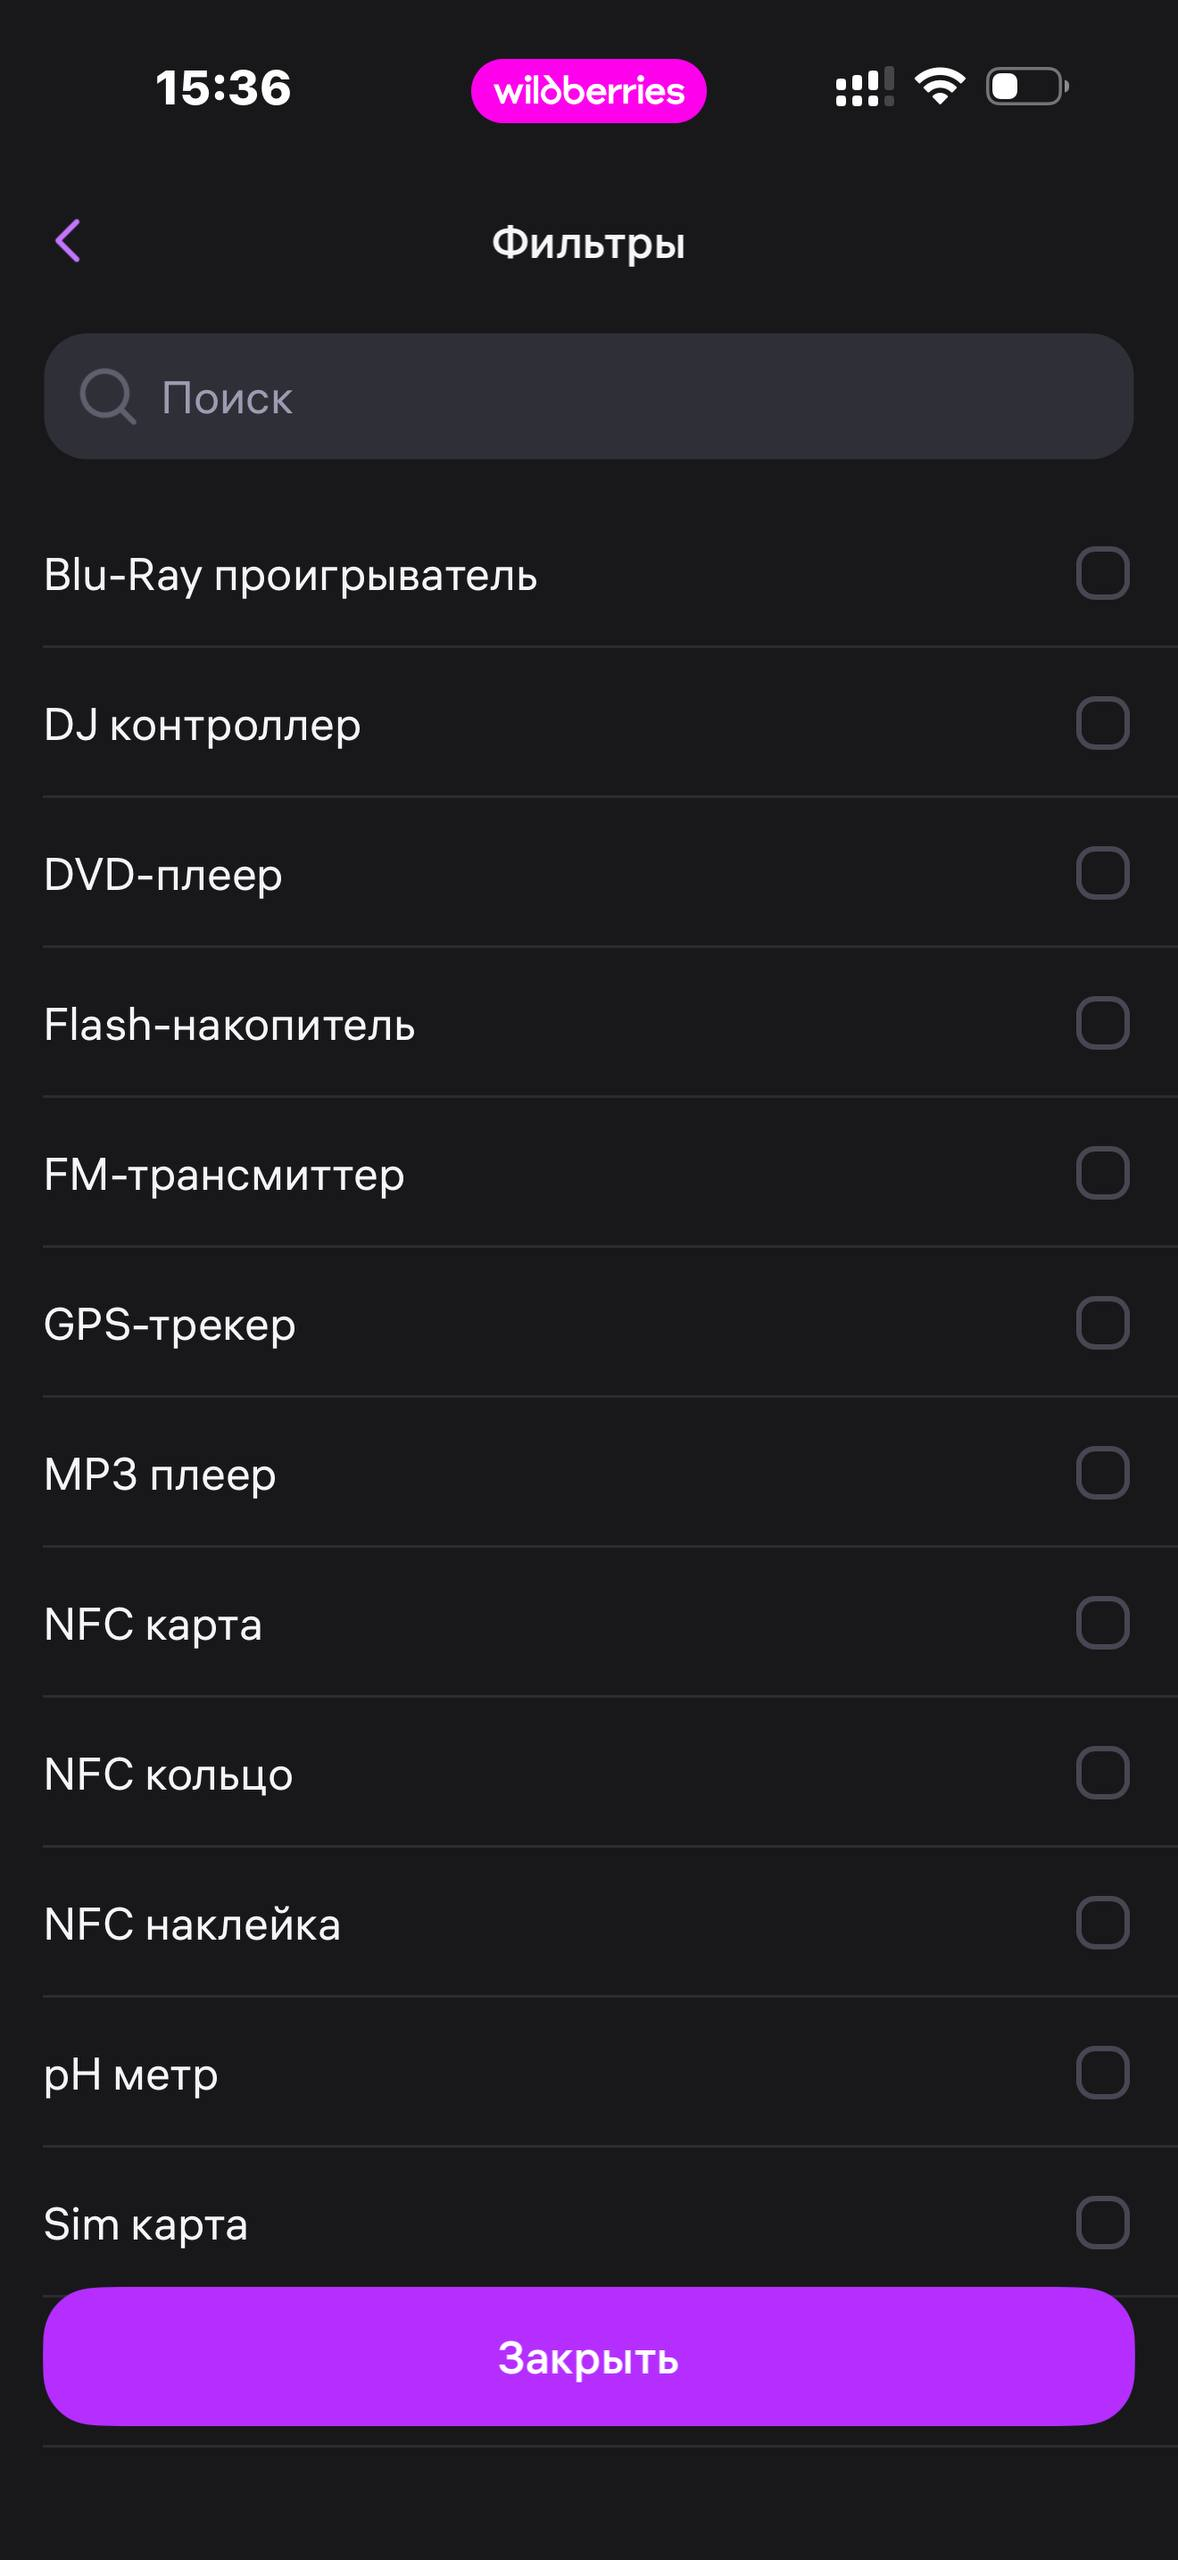Viewport: 1178px width, 2560px height.
Task: Click the purple Закрыть button
Action: point(589,2357)
